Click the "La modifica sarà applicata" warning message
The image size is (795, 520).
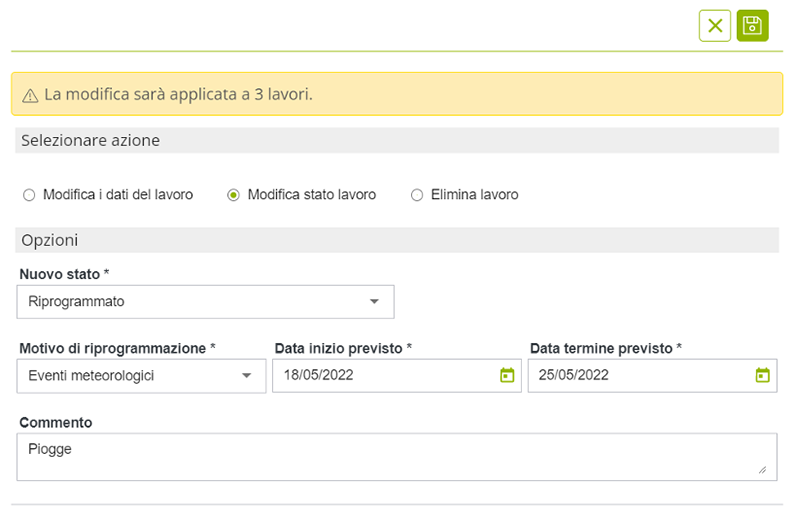[x=178, y=95]
